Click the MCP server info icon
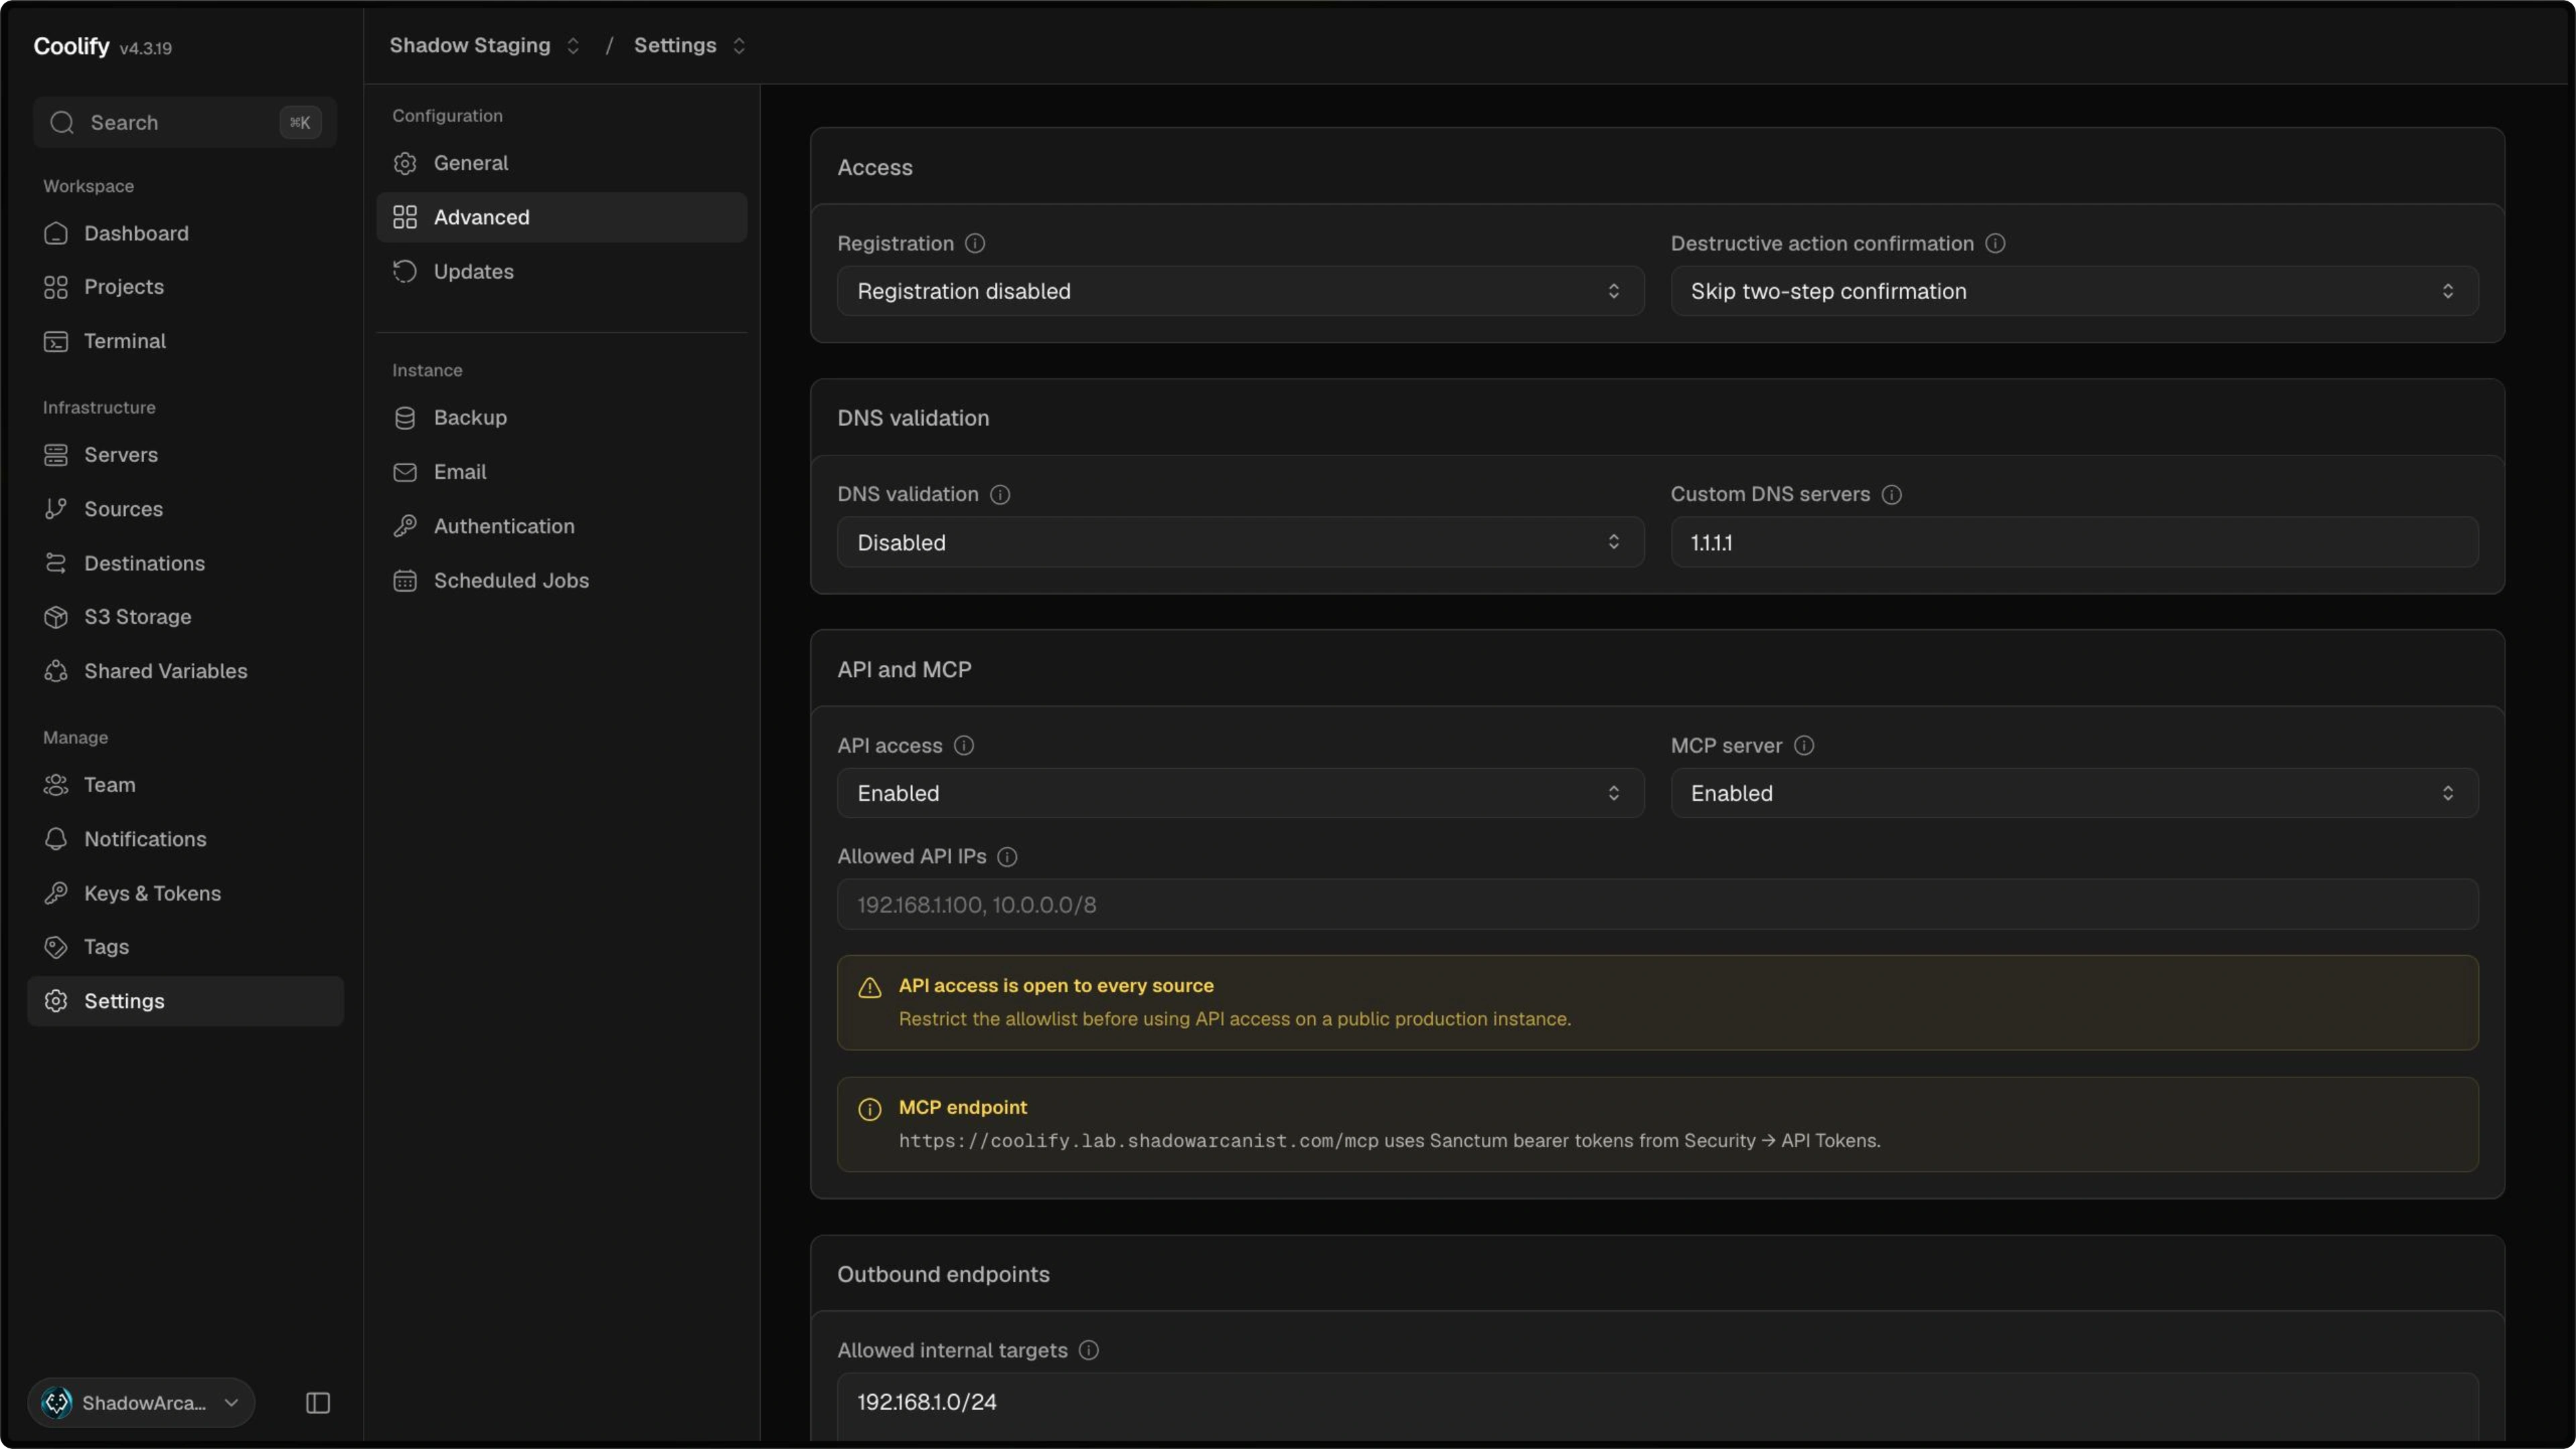Screen dimensions: 2576x1449 [1804, 745]
